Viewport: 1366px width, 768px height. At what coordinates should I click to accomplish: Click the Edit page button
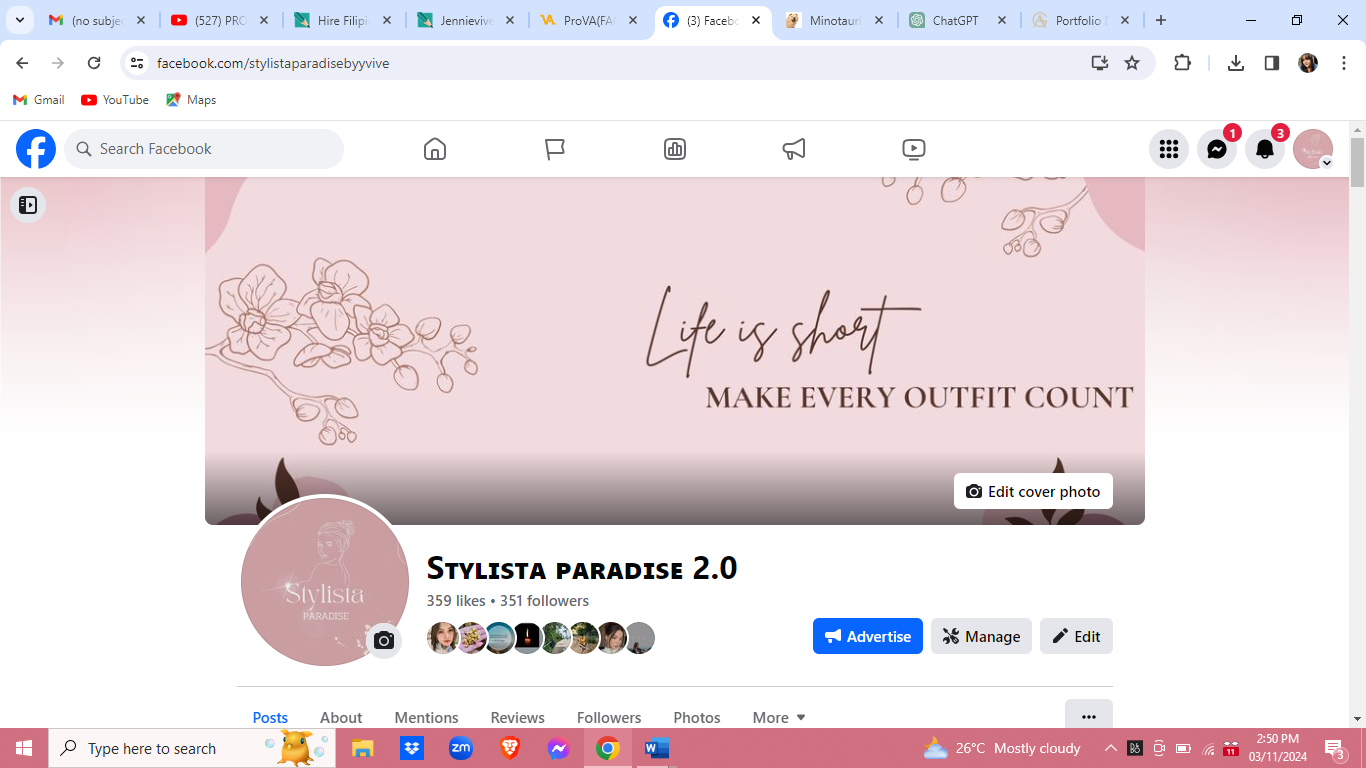point(1076,636)
